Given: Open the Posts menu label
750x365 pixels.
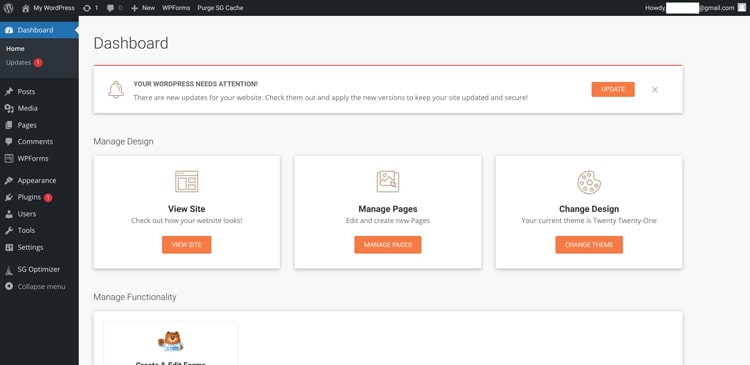Looking at the screenshot, I should coord(26,91).
